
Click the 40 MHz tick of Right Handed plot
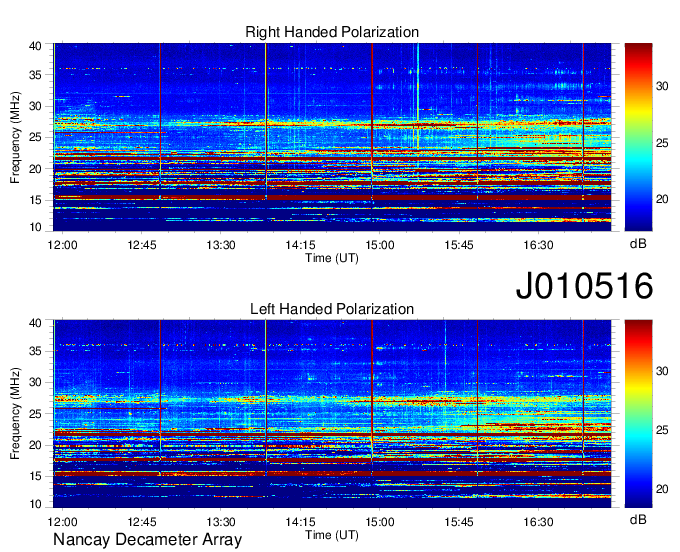pos(35,46)
